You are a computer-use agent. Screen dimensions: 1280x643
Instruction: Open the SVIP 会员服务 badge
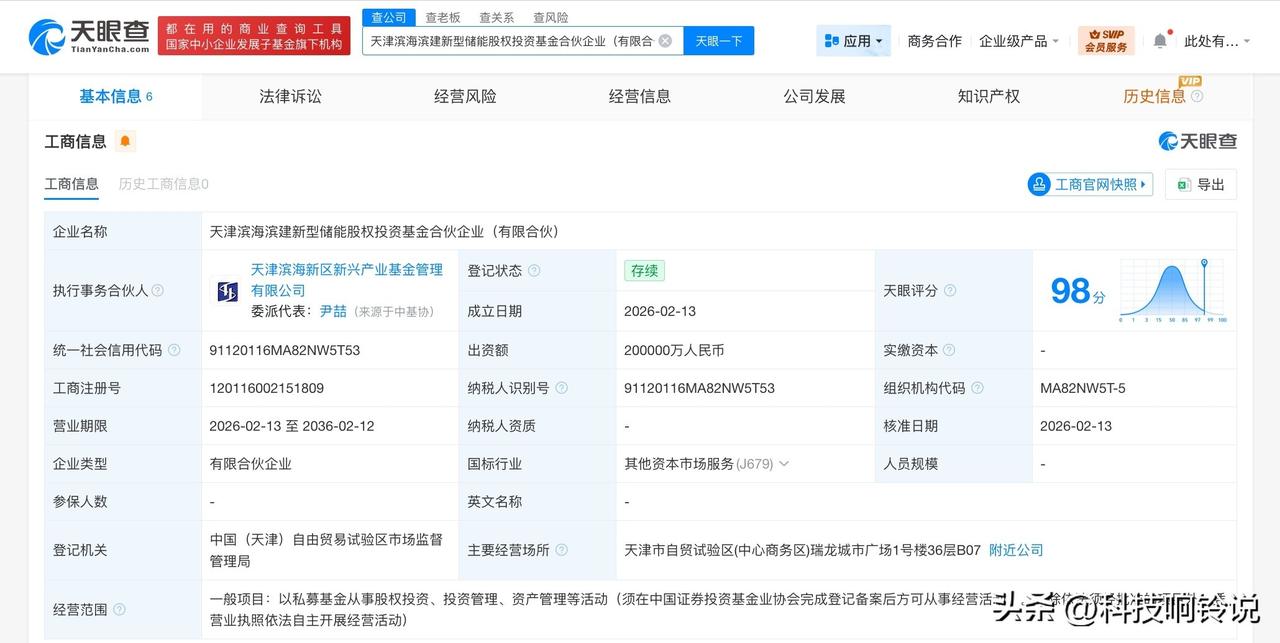[1105, 40]
